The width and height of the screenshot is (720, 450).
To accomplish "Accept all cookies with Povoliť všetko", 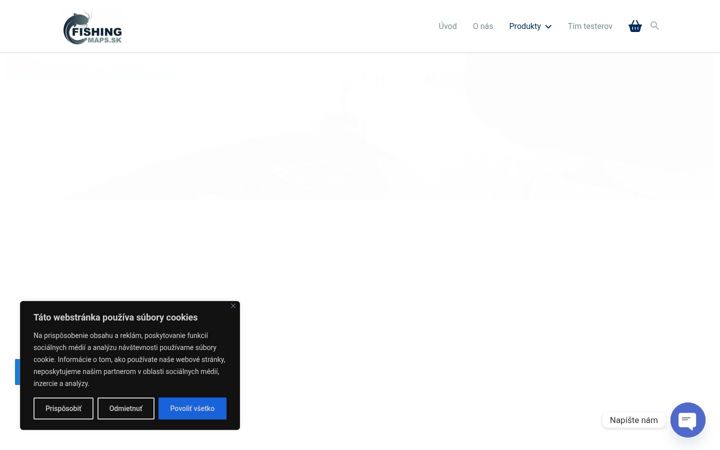I will coord(192,408).
